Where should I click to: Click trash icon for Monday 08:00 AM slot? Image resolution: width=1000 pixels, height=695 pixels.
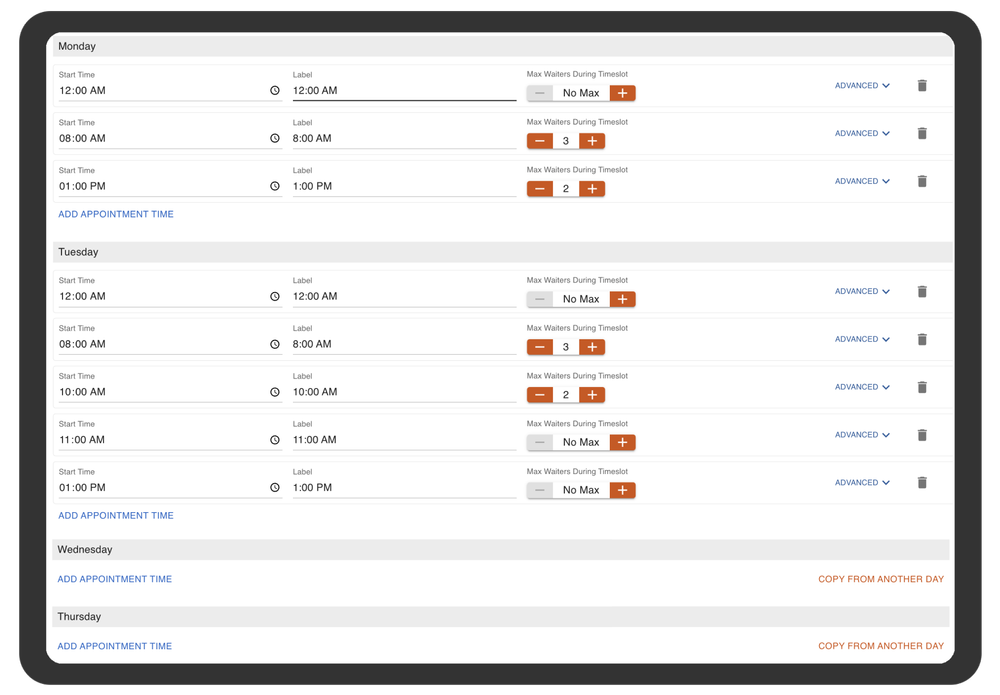[922, 134]
